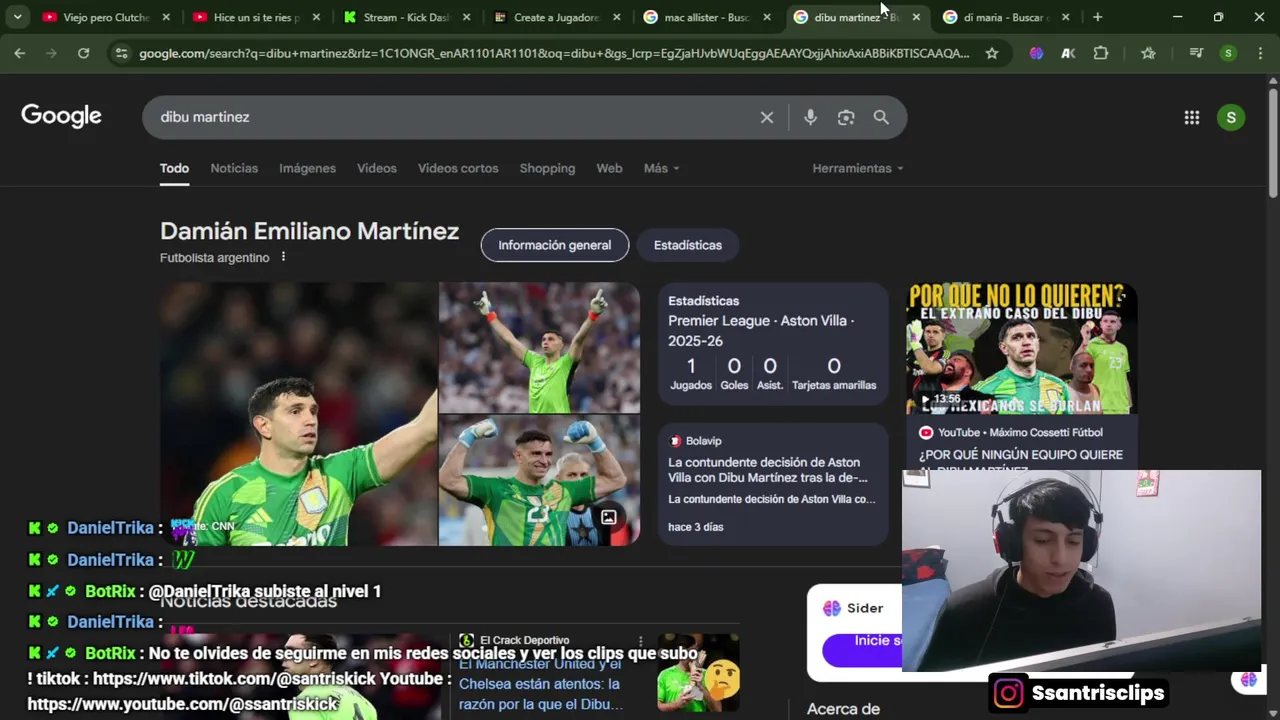Open the image gallery icon on photos
Viewport: 1280px width, 720px height.
608,517
